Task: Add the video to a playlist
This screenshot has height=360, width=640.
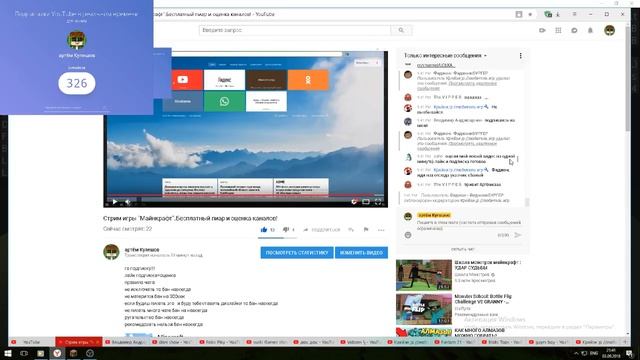Action: pyautogui.click(x=351, y=230)
